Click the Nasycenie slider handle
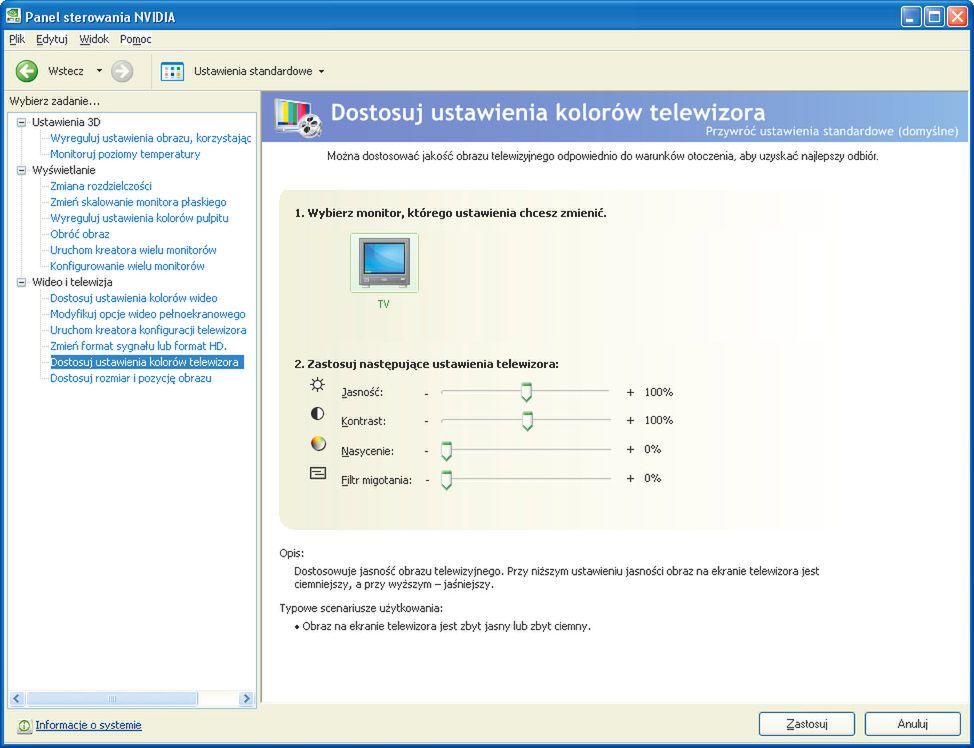Image resolution: width=974 pixels, height=748 pixels. 446,451
